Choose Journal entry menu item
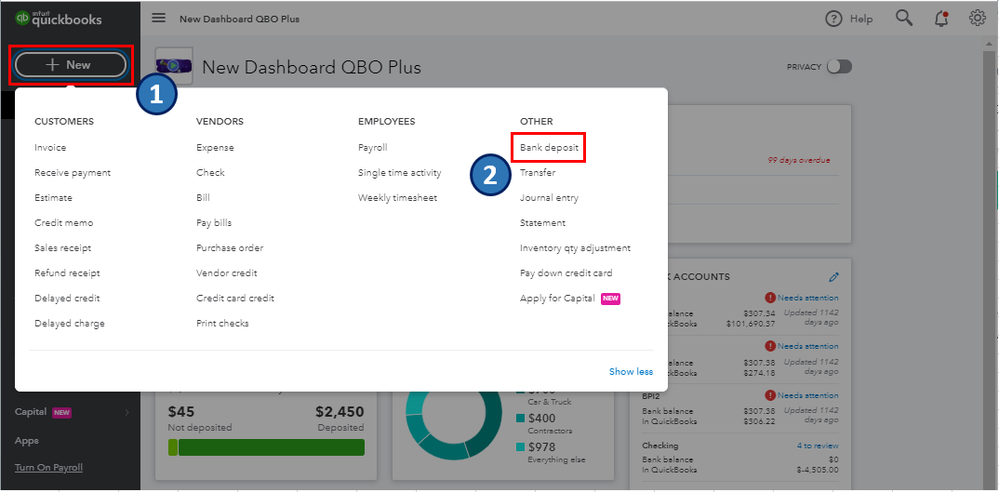The height and width of the screenshot is (492, 999). coord(549,198)
